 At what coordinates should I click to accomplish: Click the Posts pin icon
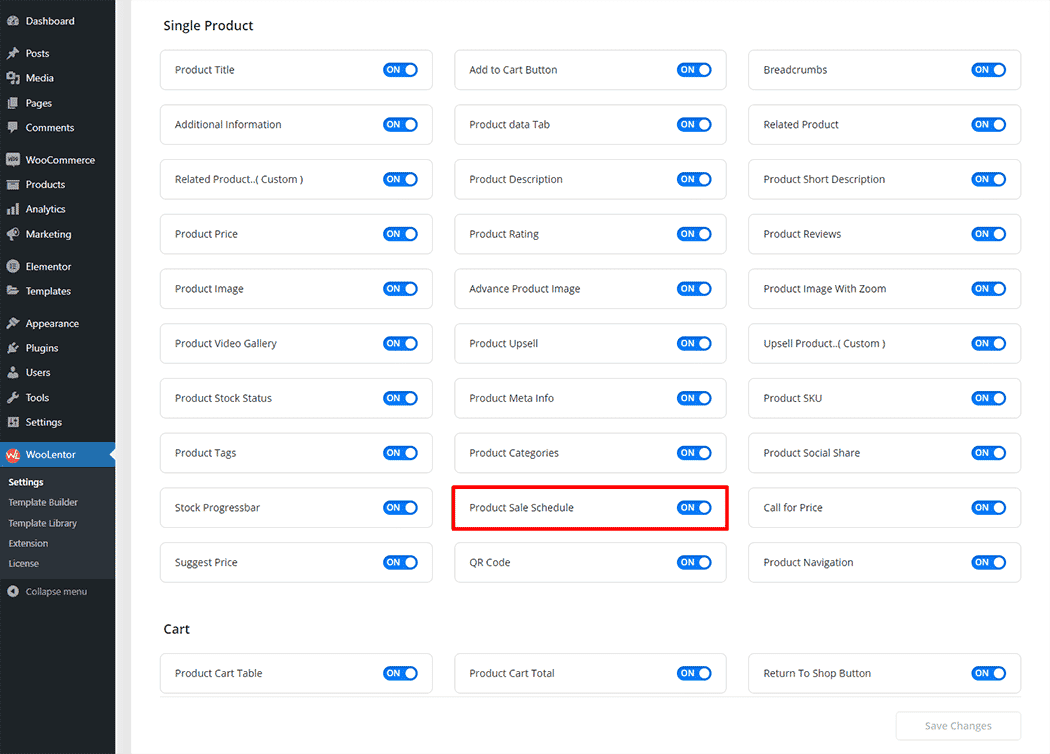point(12,54)
